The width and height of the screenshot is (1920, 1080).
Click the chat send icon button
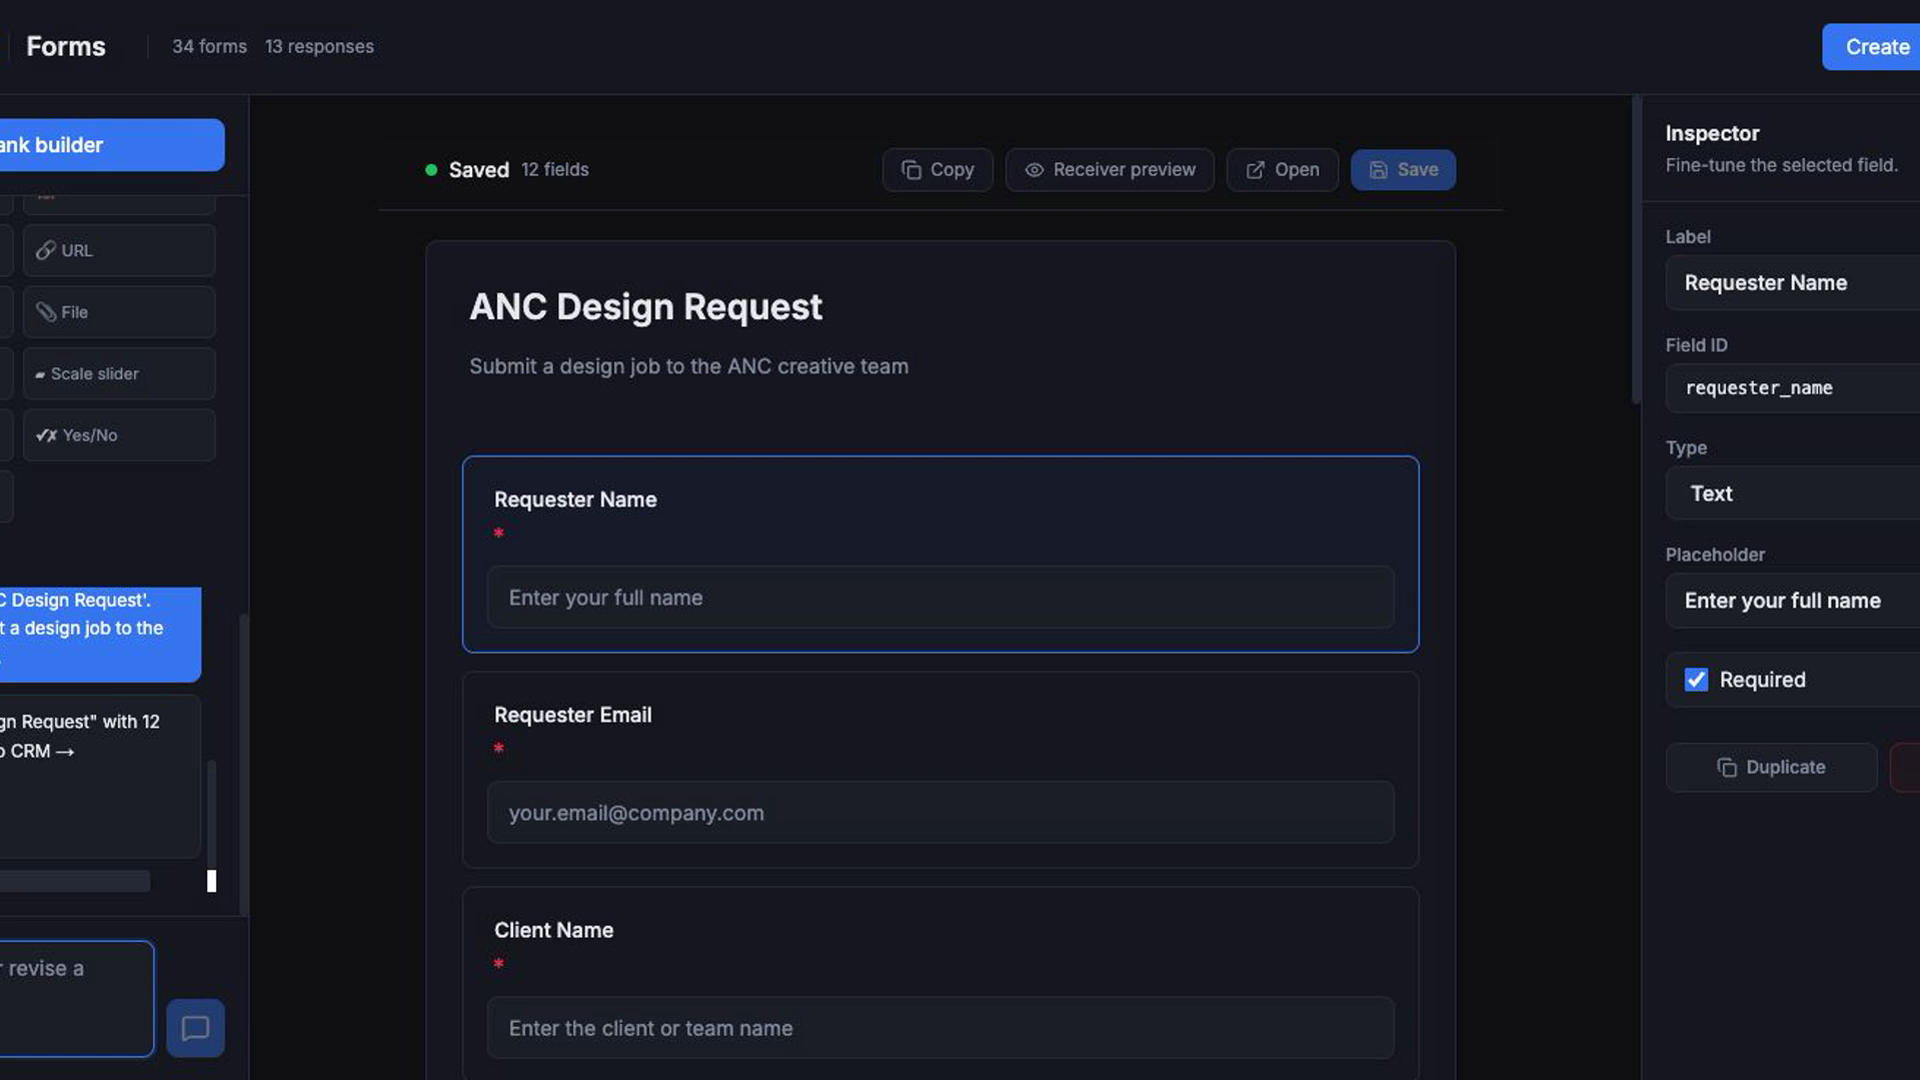(195, 1028)
